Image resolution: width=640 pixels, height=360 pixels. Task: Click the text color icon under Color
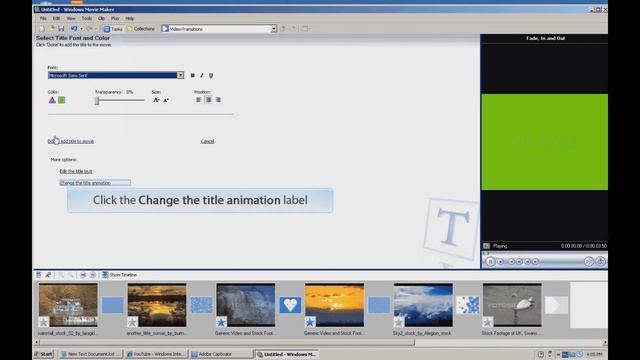coord(52,100)
